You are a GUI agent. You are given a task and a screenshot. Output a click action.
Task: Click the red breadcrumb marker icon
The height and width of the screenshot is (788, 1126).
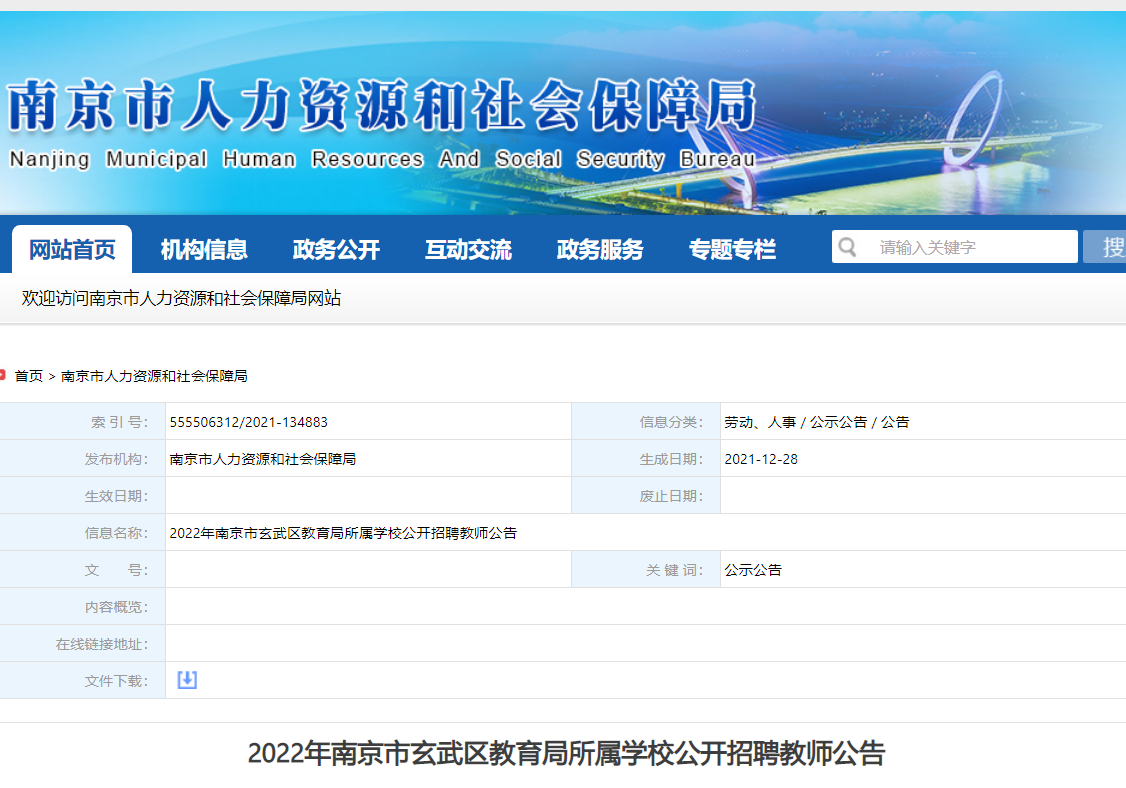[x=2, y=375]
